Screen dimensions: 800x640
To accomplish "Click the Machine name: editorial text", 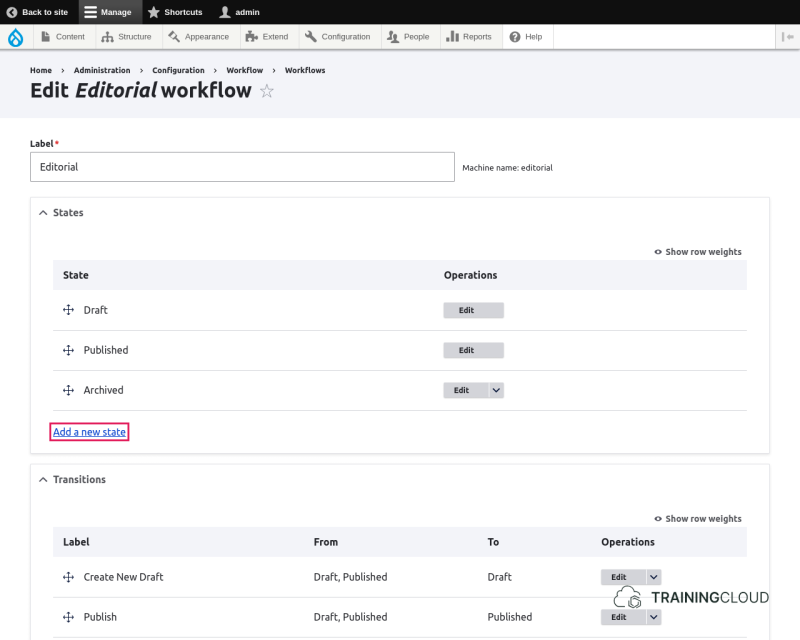I will pos(507,168).
